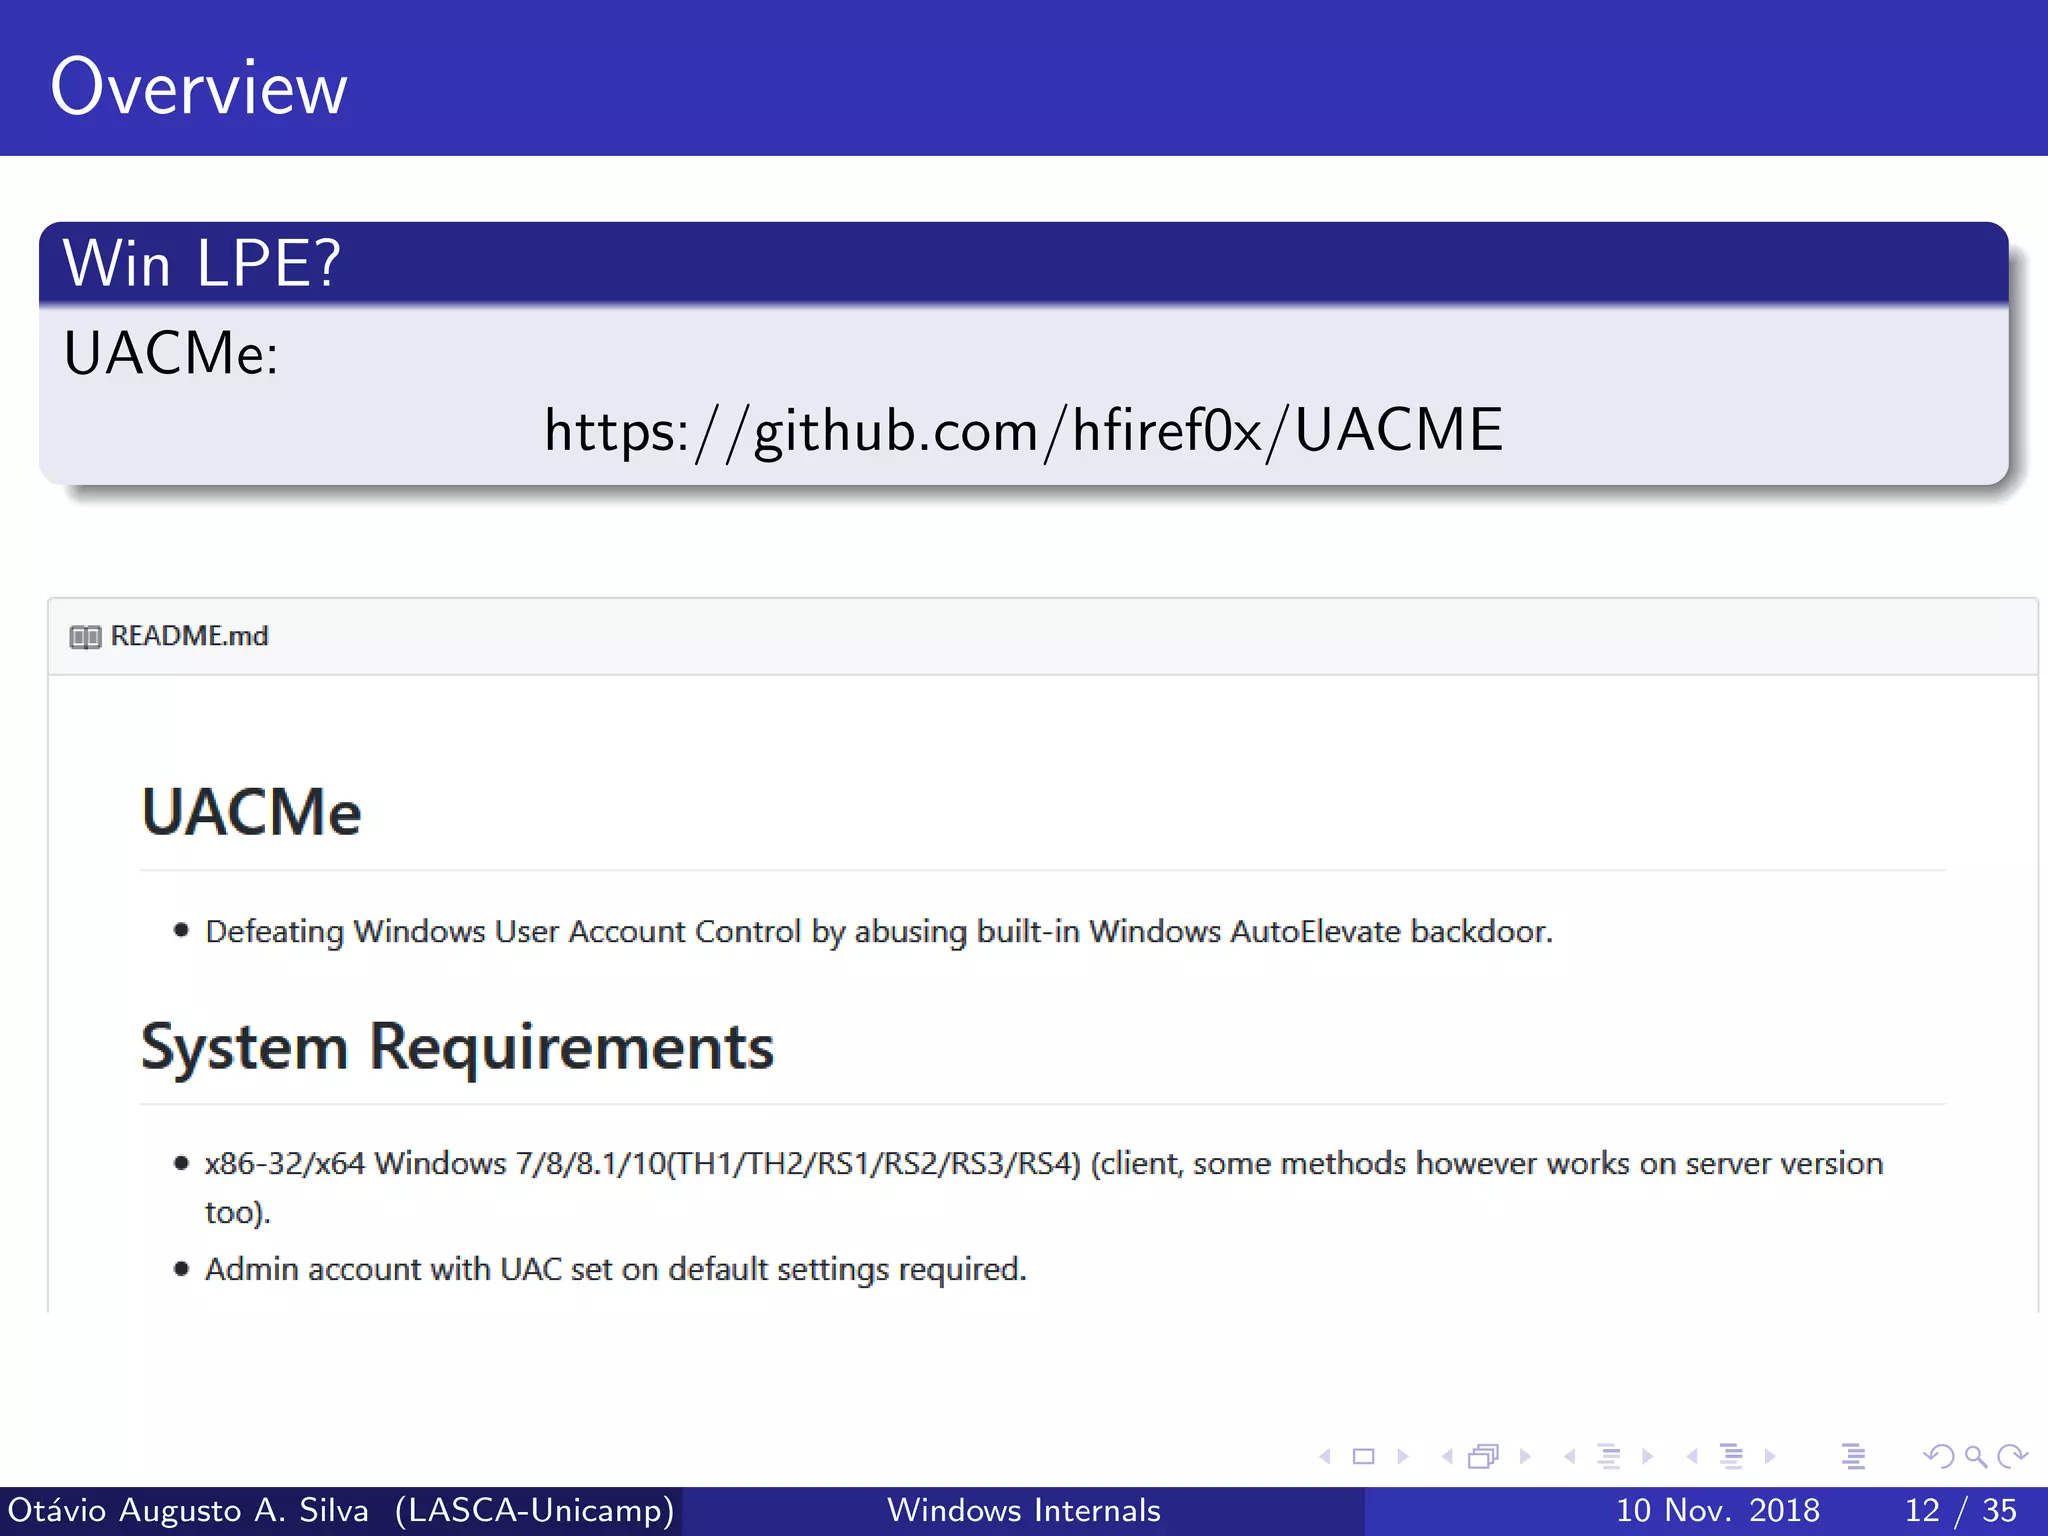Click the go-back curved arrow icon
Image resolution: width=2048 pixels, height=1536 pixels.
[1939, 1456]
